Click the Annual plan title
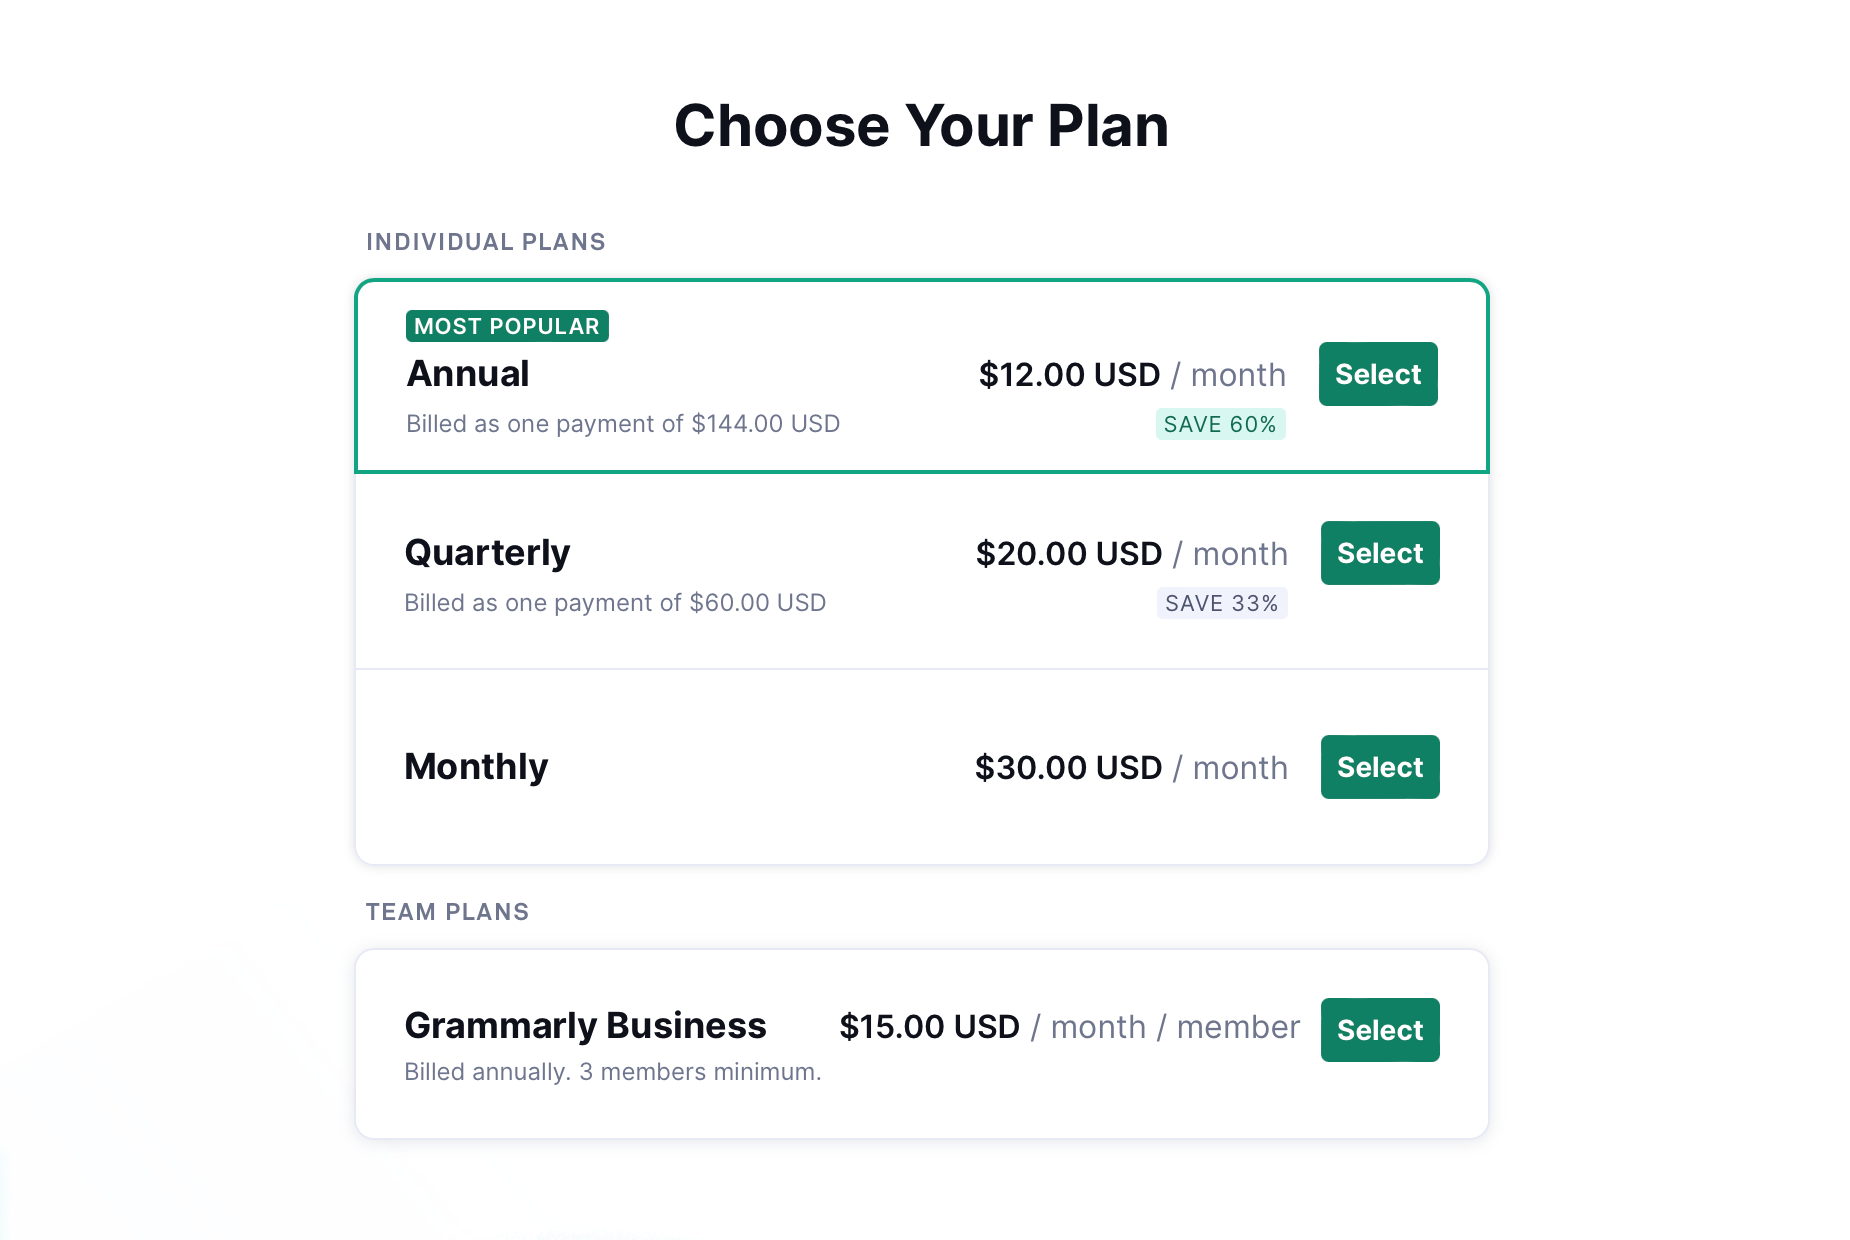The image size is (1850, 1240). 468,374
